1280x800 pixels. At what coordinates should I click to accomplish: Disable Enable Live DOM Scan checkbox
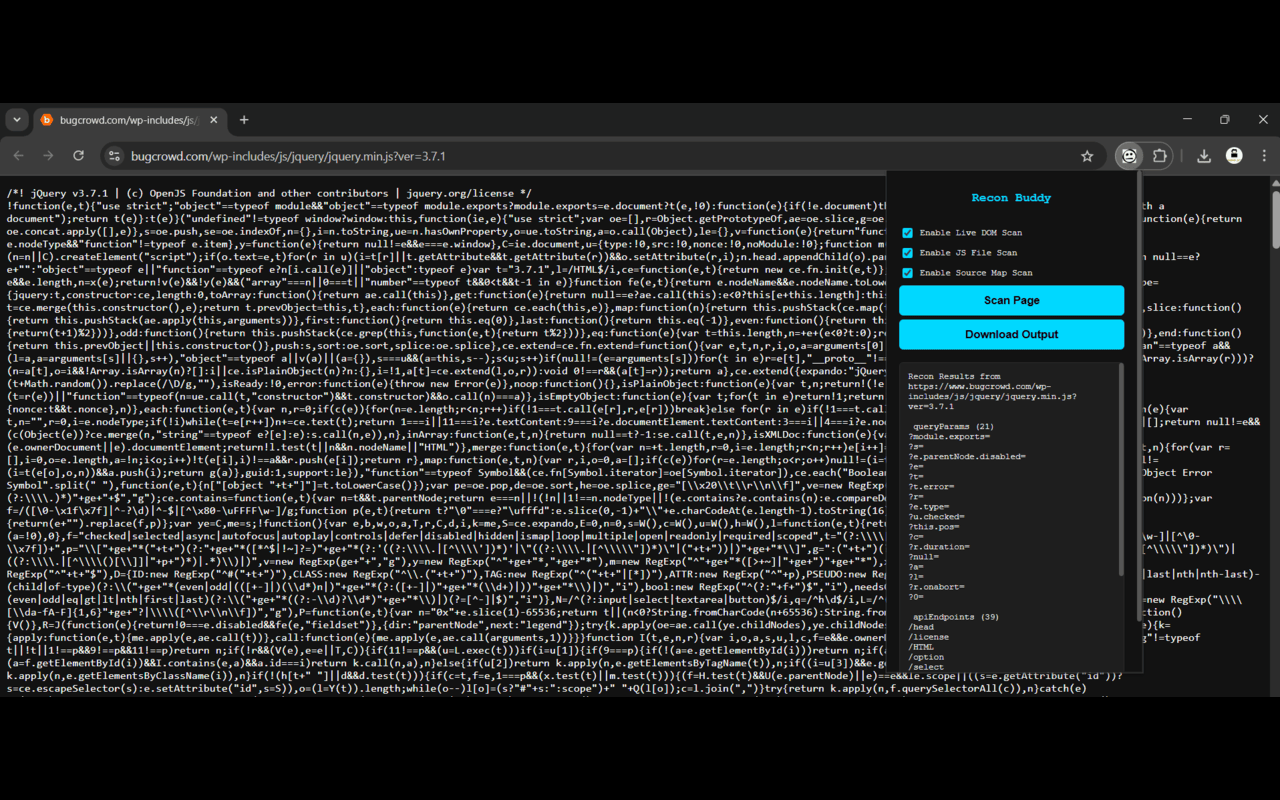[x=908, y=233]
